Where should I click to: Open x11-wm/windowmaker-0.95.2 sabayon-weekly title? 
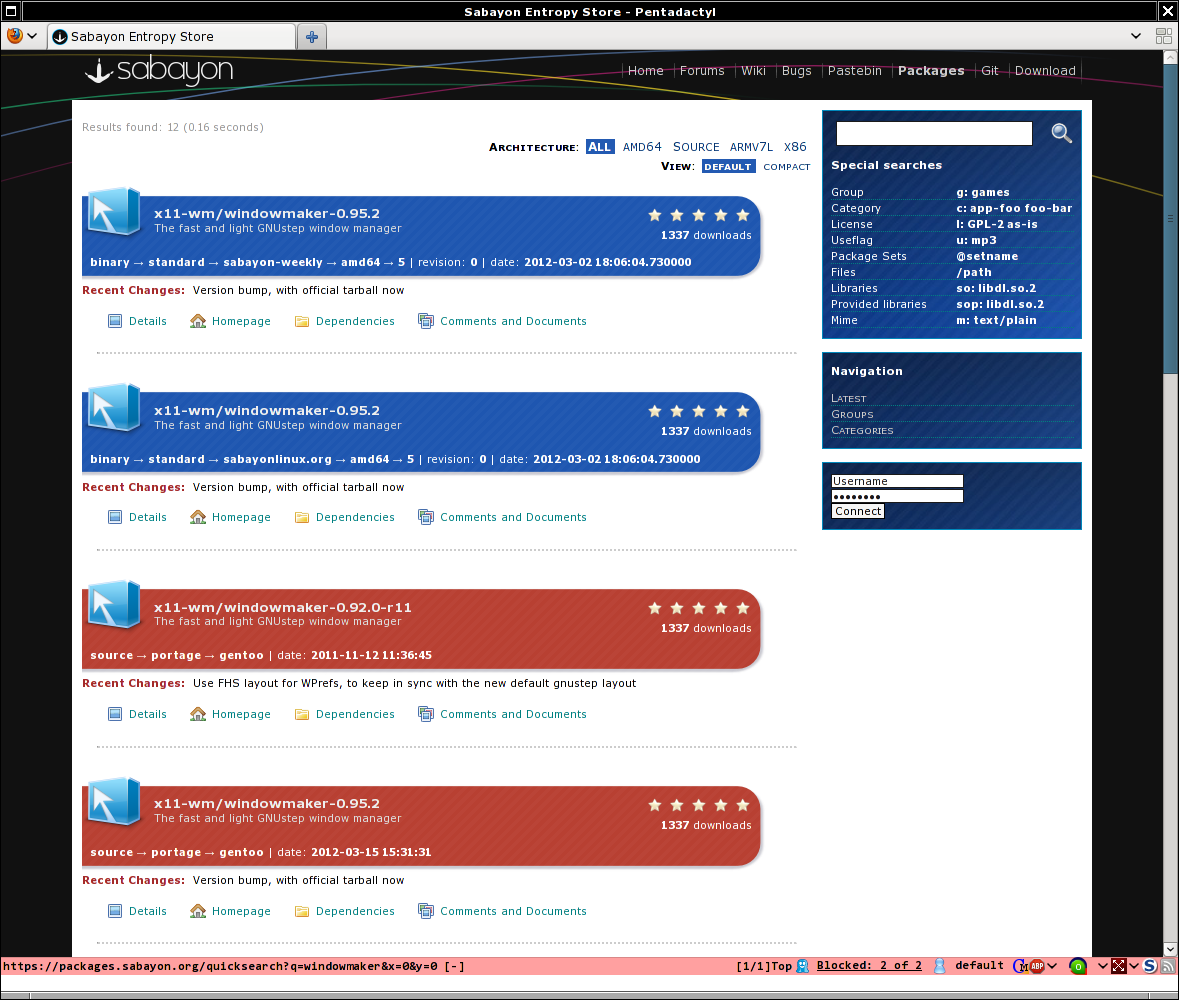pos(266,214)
